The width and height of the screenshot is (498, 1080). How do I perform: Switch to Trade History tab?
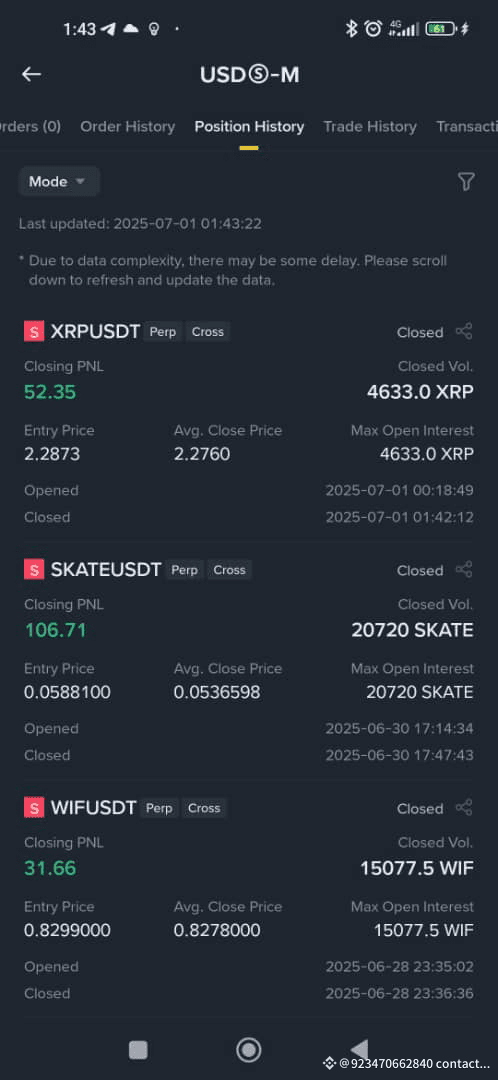(370, 127)
